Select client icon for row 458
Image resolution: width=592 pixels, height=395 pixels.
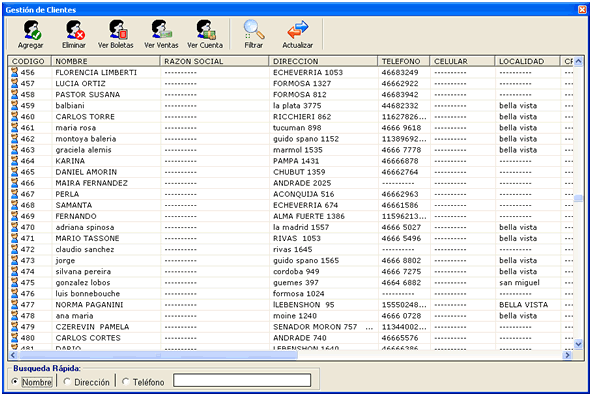pyautogui.click(x=14, y=94)
